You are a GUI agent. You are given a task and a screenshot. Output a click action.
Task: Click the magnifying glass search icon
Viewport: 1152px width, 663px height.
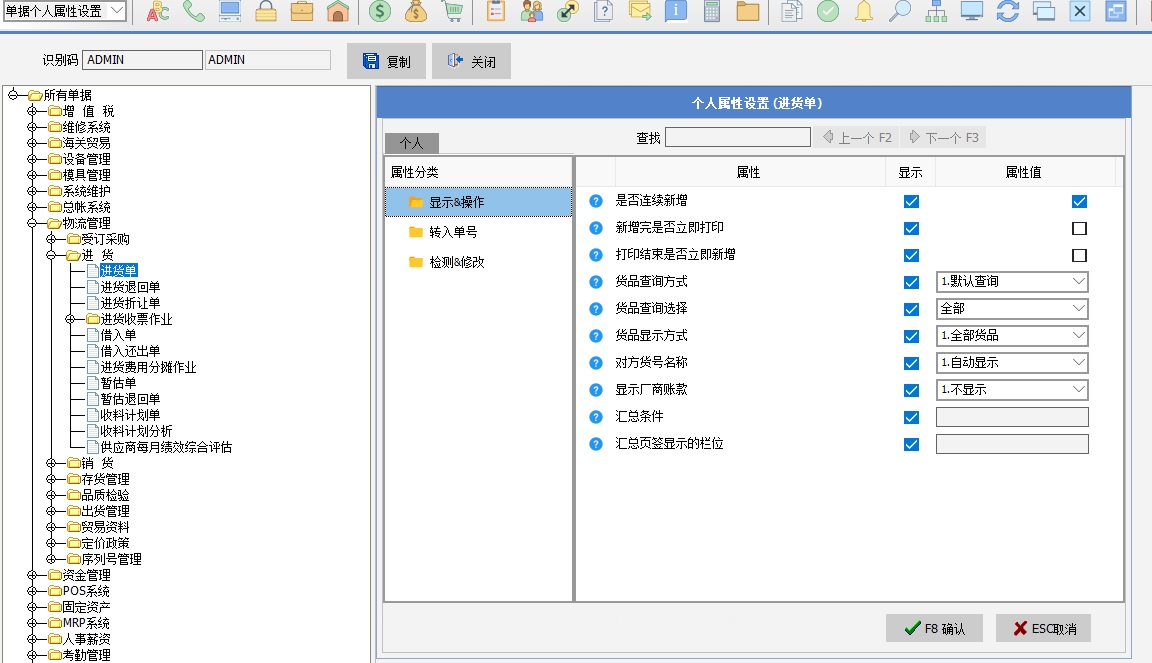pos(900,12)
